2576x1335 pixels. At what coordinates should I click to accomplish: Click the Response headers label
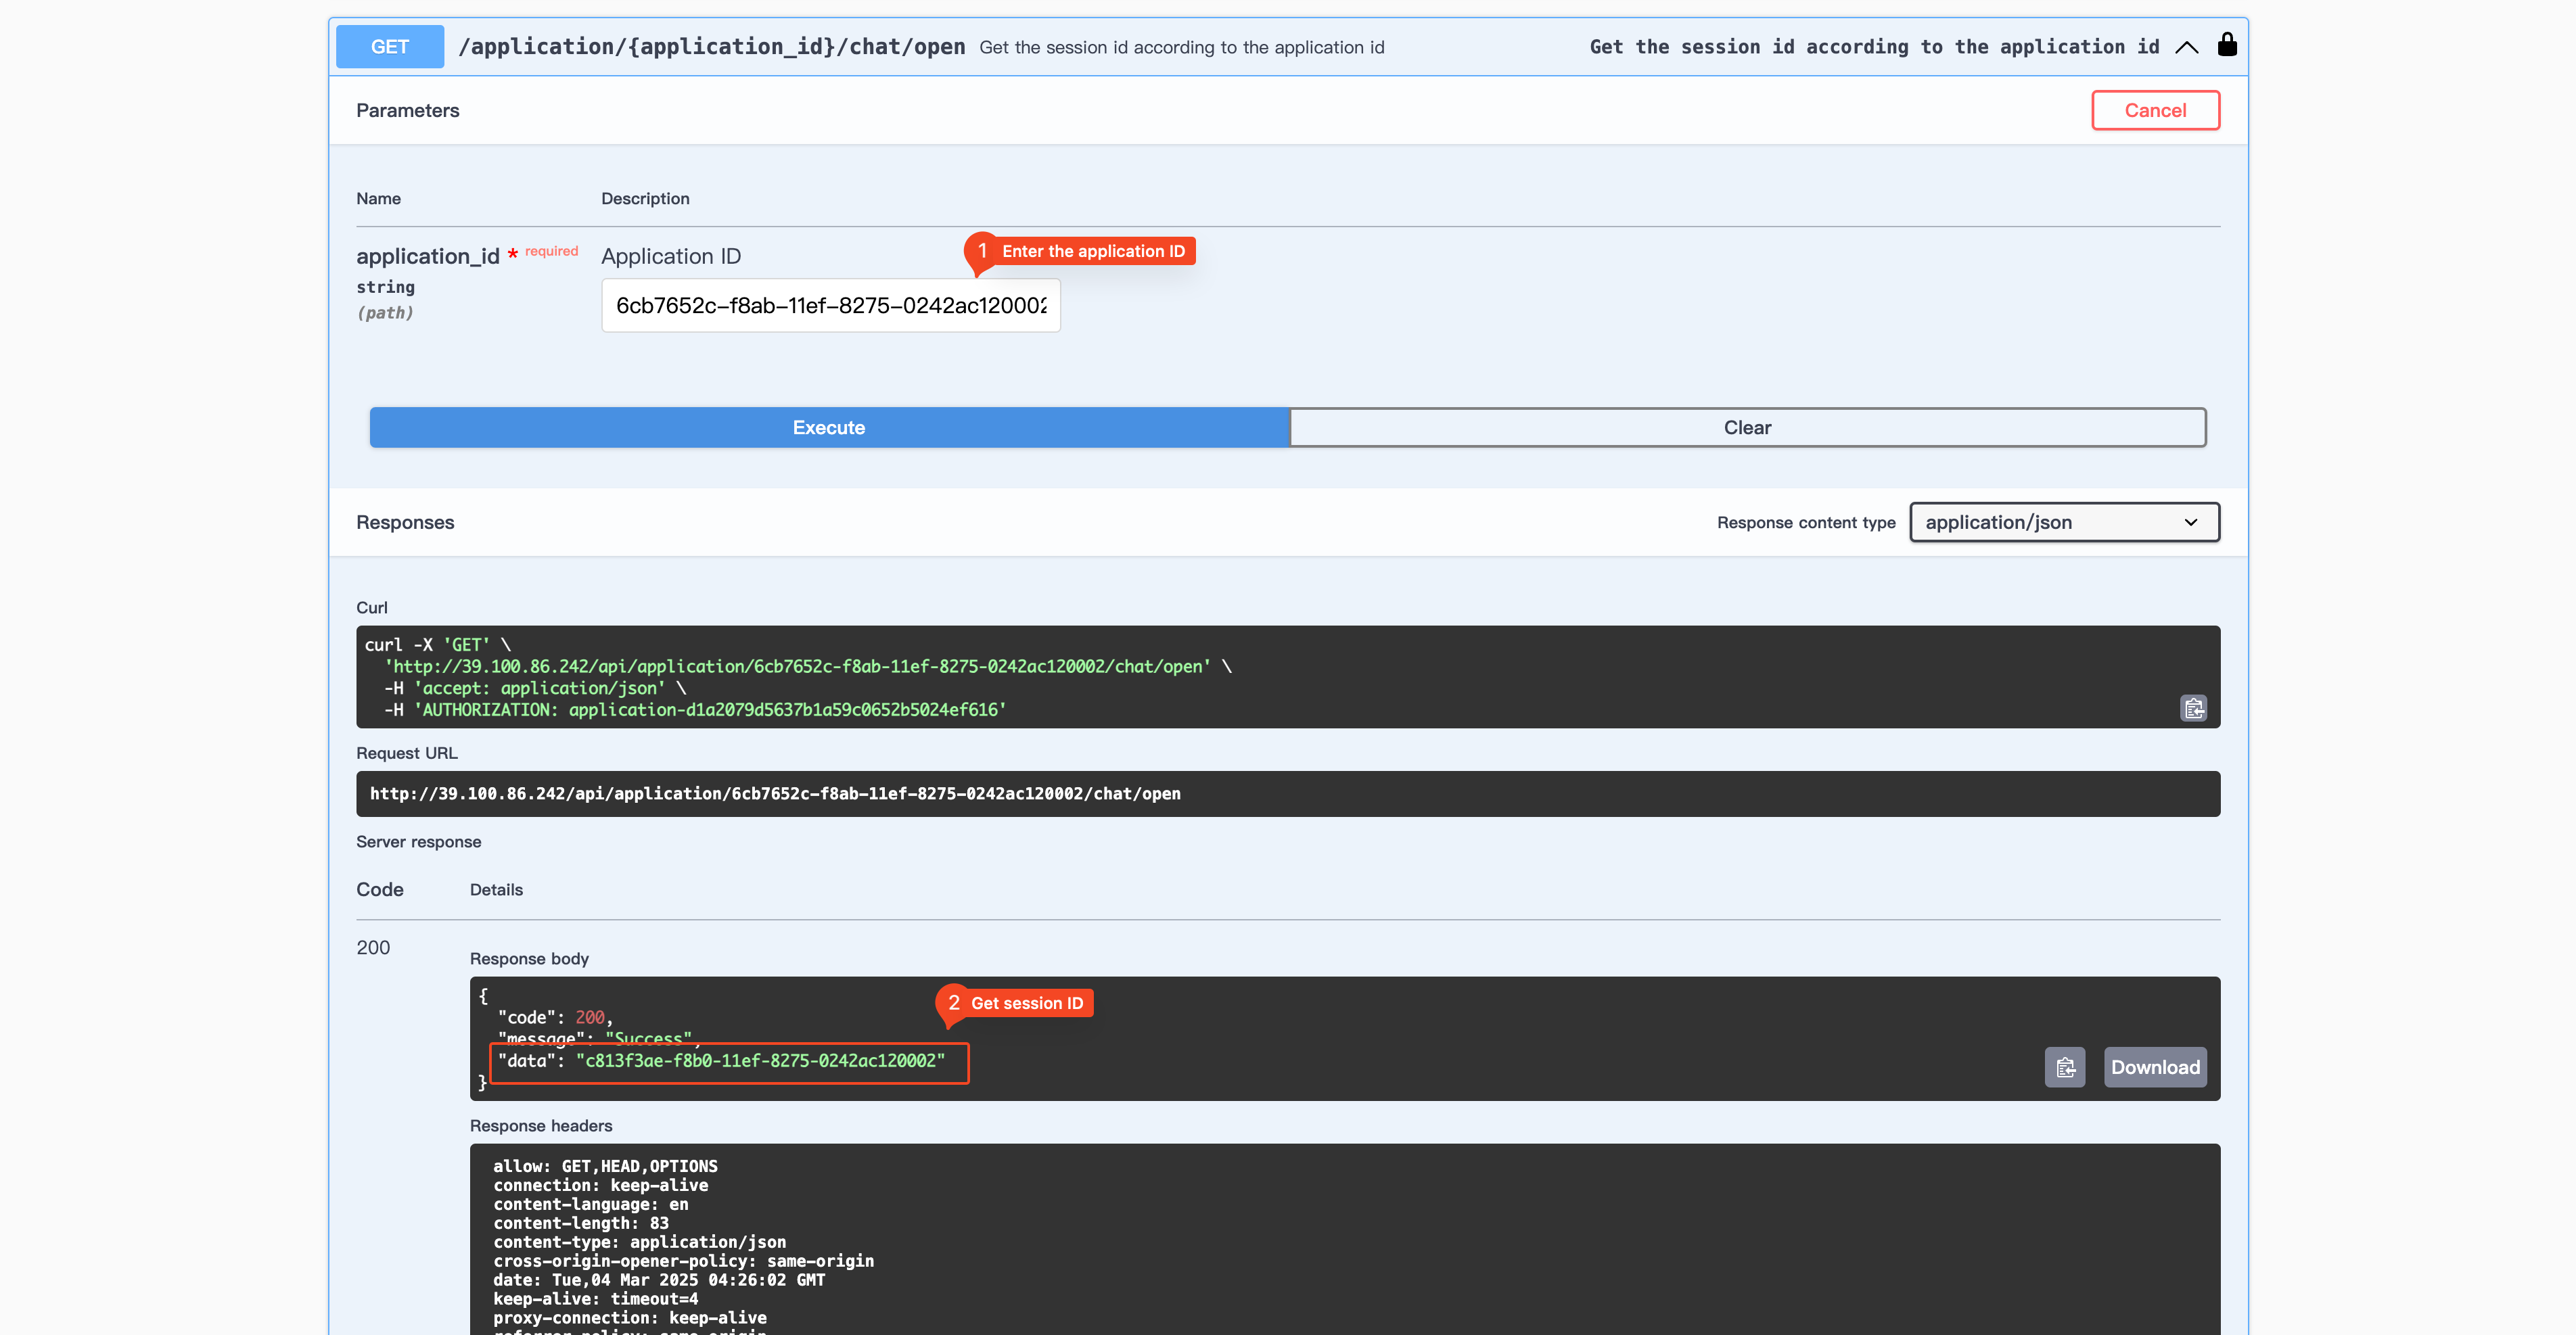click(541, 1125)
